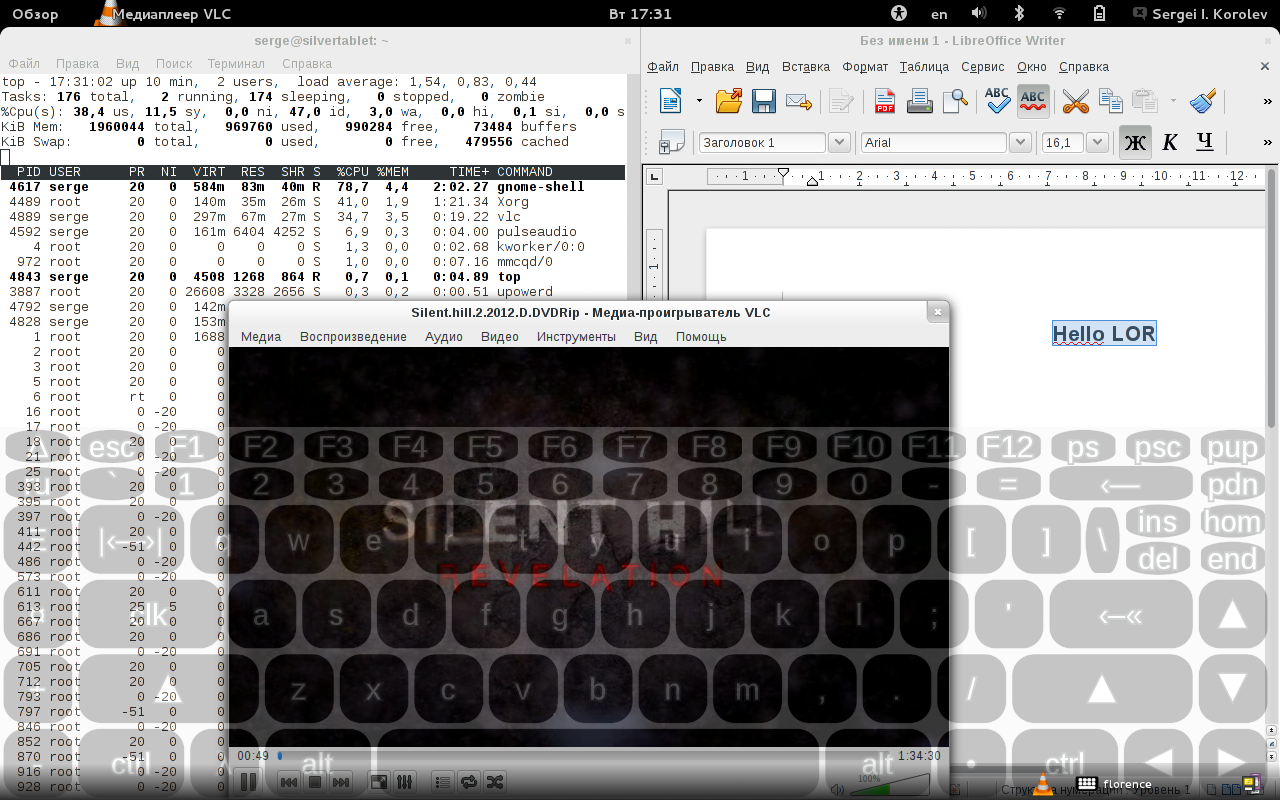This screenshot has height=800, width=1280.
Task: Click the VLC cone tray icon
Action: (1044, 786)
